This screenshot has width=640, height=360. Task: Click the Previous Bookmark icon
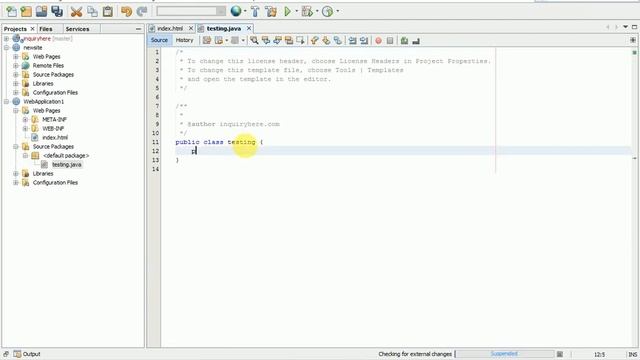[x=314, y=40]
